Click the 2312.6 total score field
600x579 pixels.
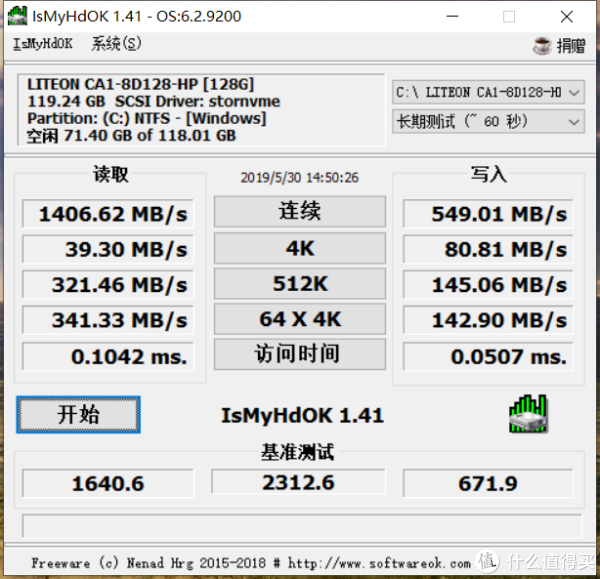pos(298,482)
